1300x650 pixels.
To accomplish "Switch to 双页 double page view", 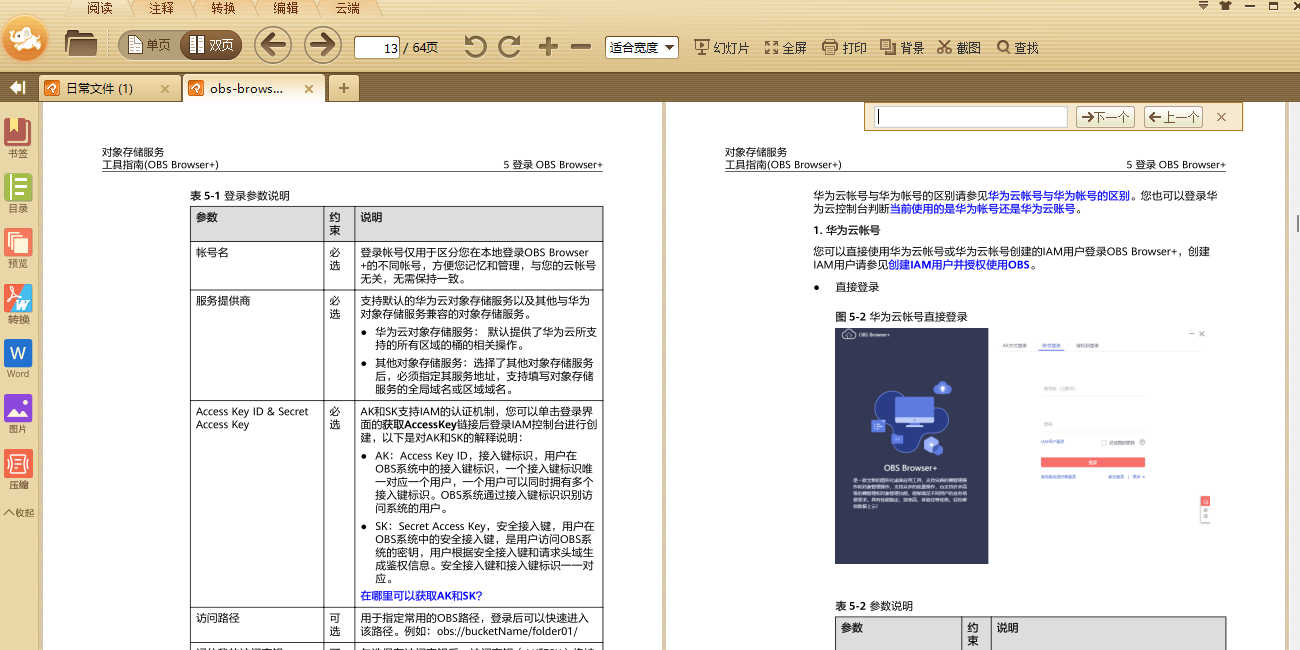I will [x=211, y=45].
